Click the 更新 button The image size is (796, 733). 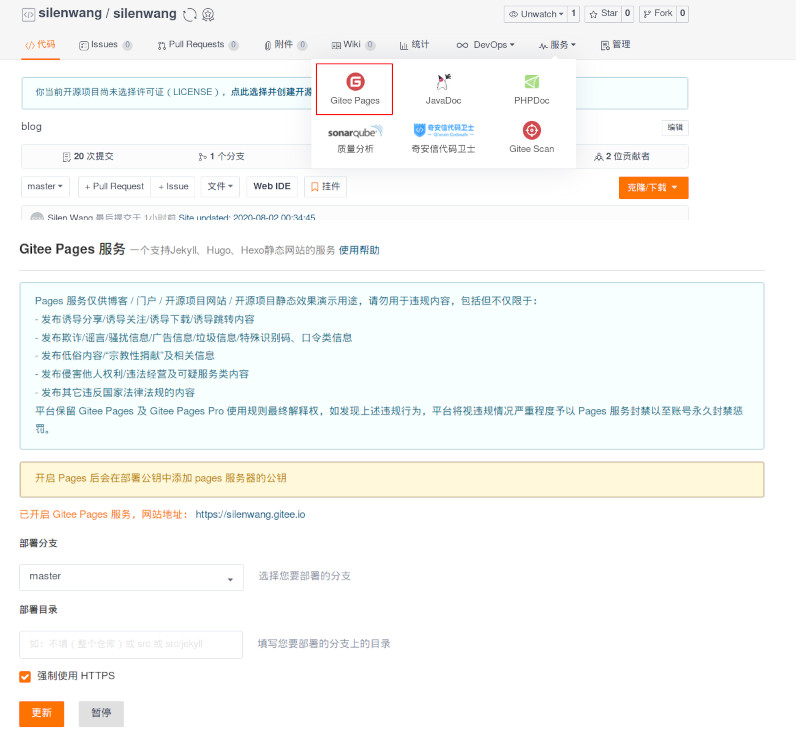coord(42,713)
